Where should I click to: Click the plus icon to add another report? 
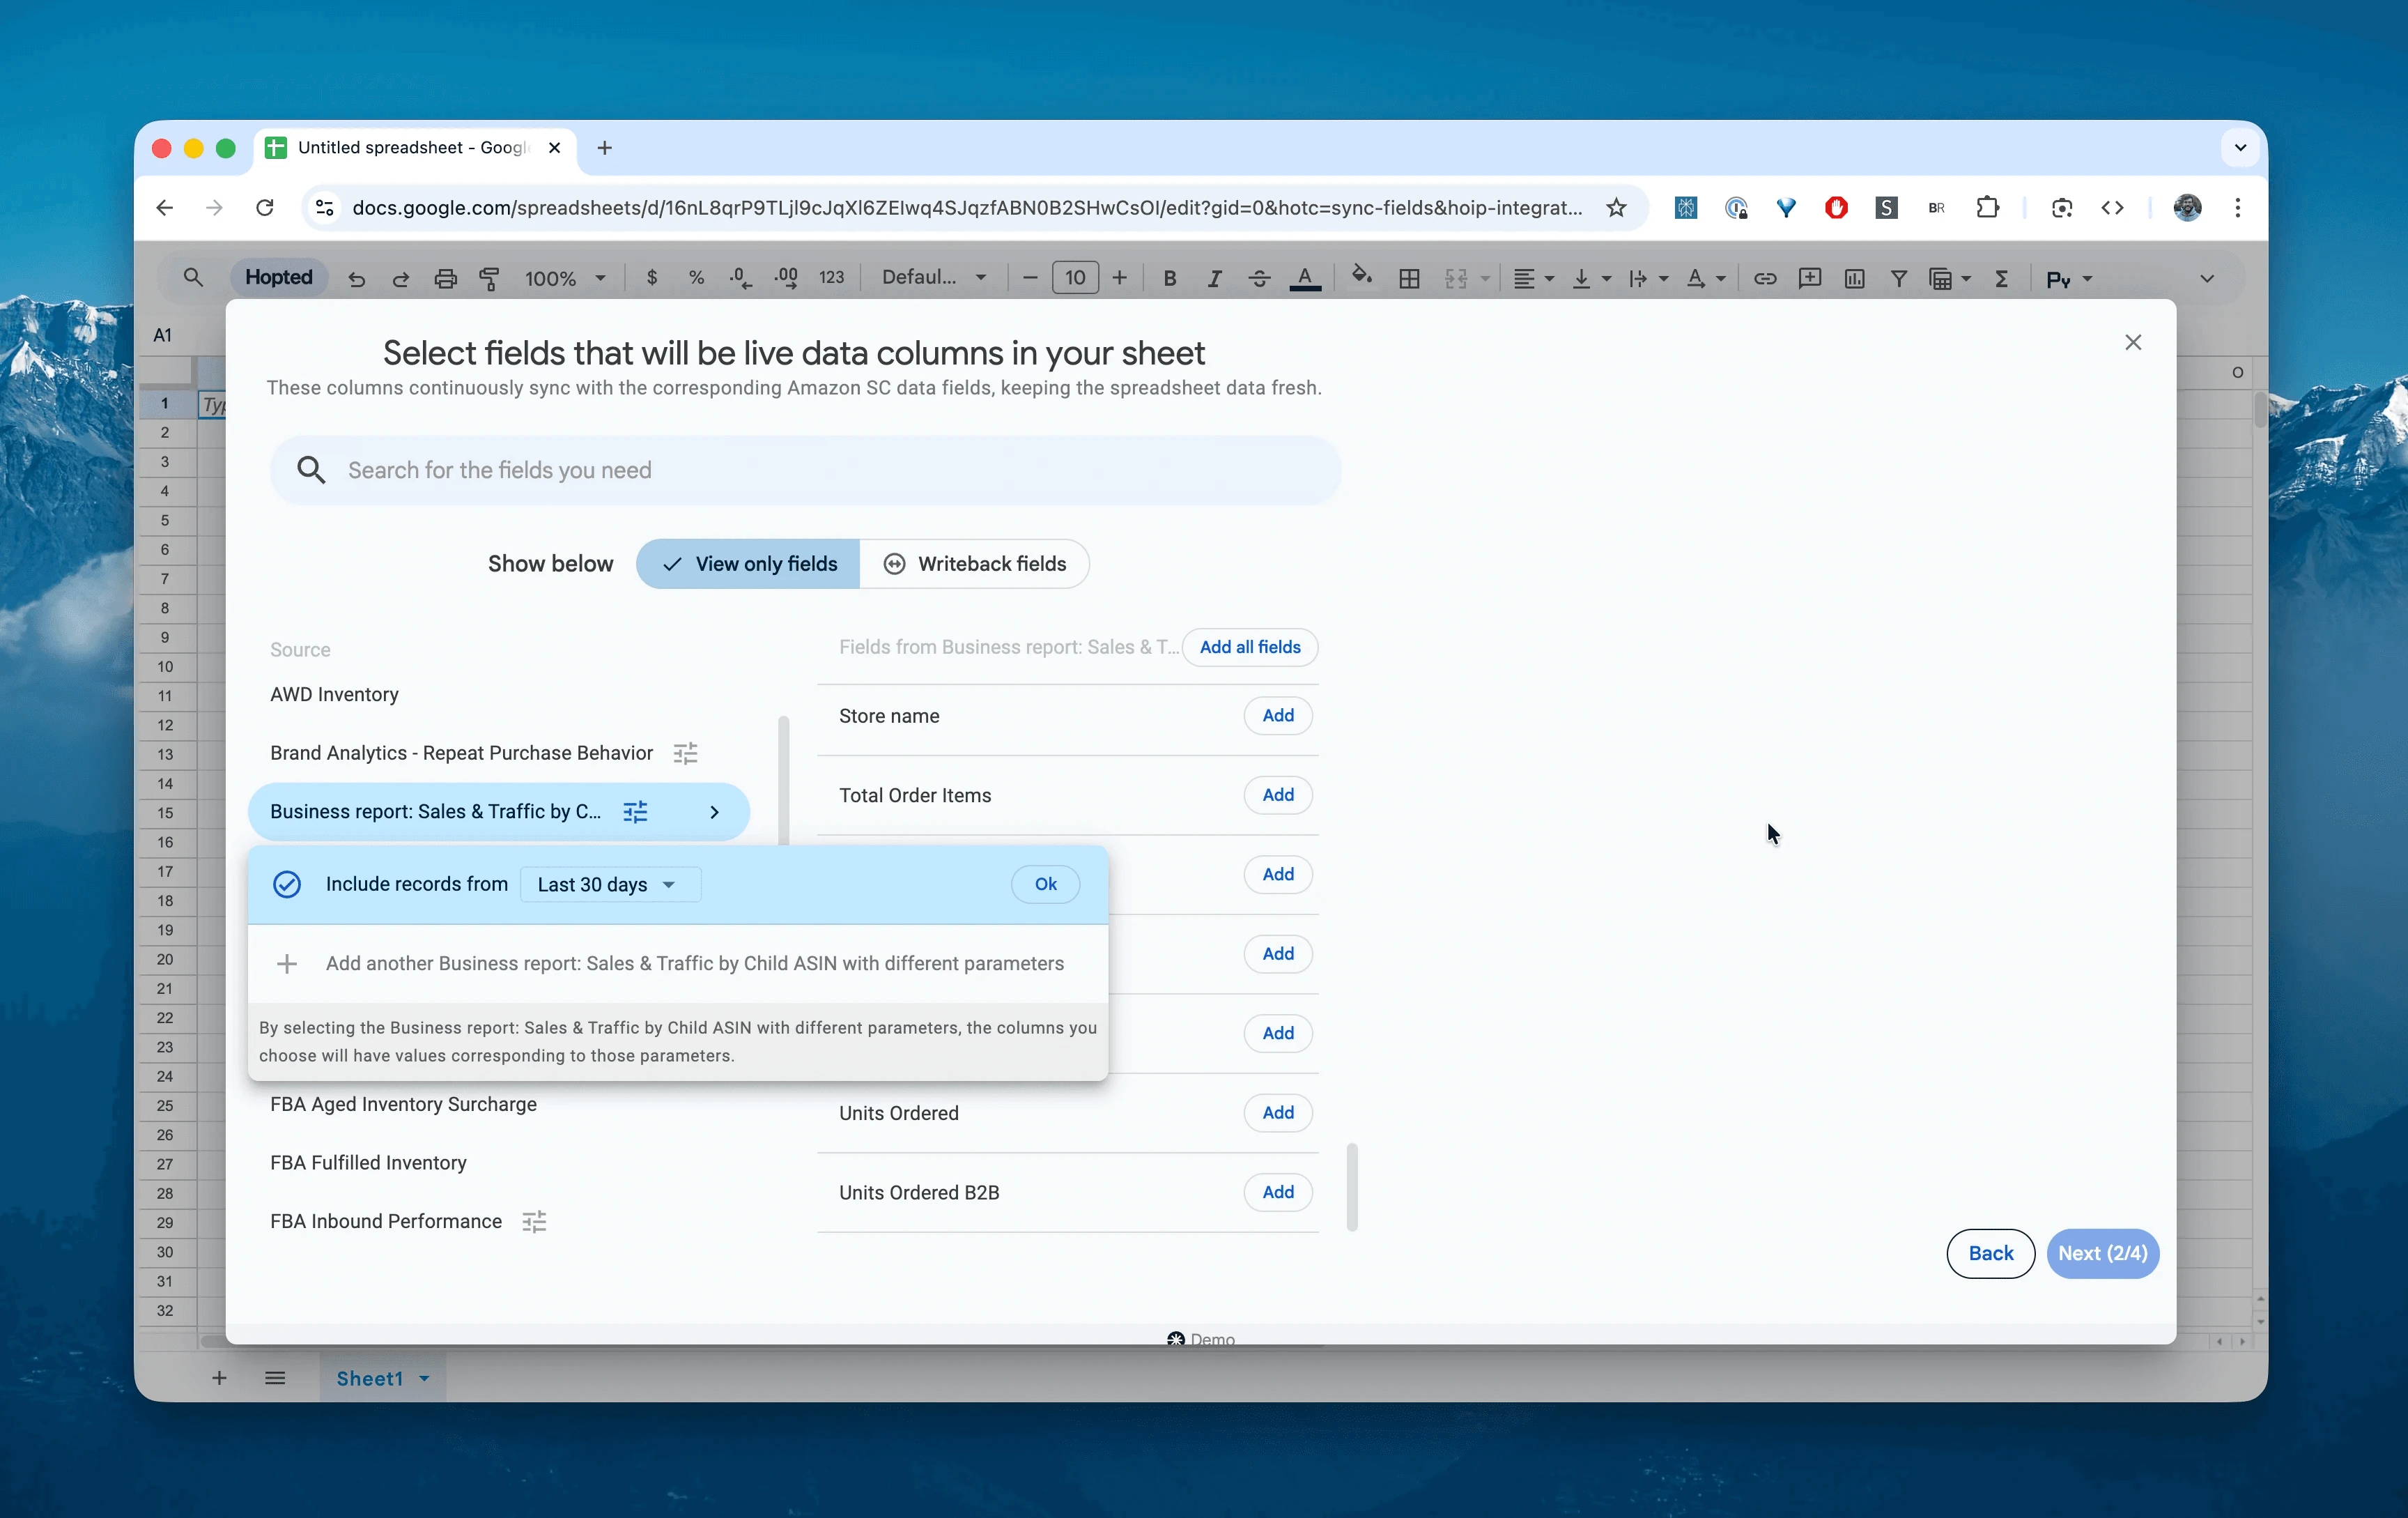point(287,964)
